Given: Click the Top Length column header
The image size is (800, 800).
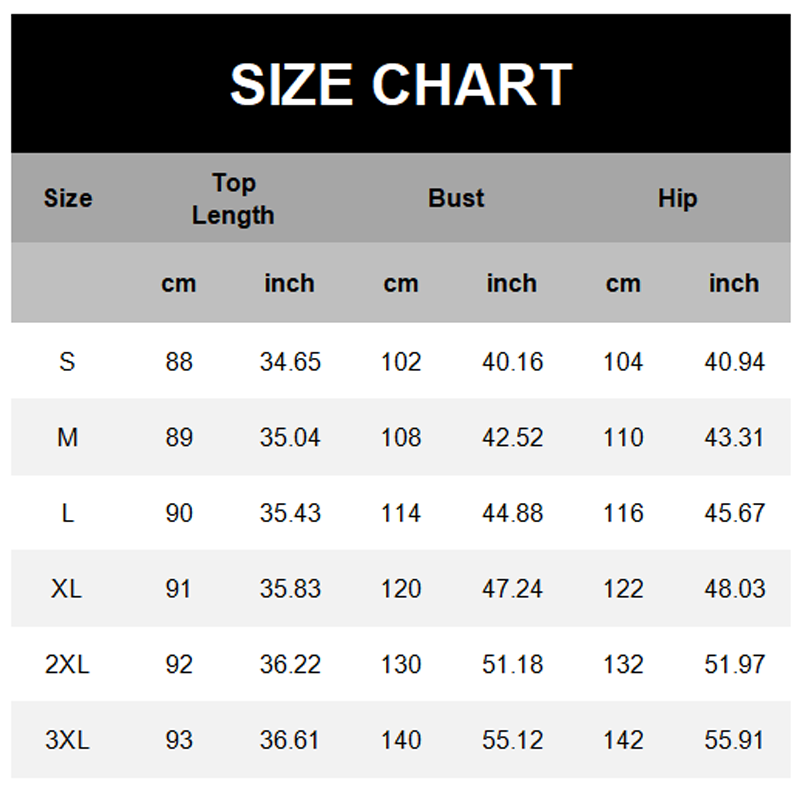Looking at the screenshot, I should coord(233,198).
